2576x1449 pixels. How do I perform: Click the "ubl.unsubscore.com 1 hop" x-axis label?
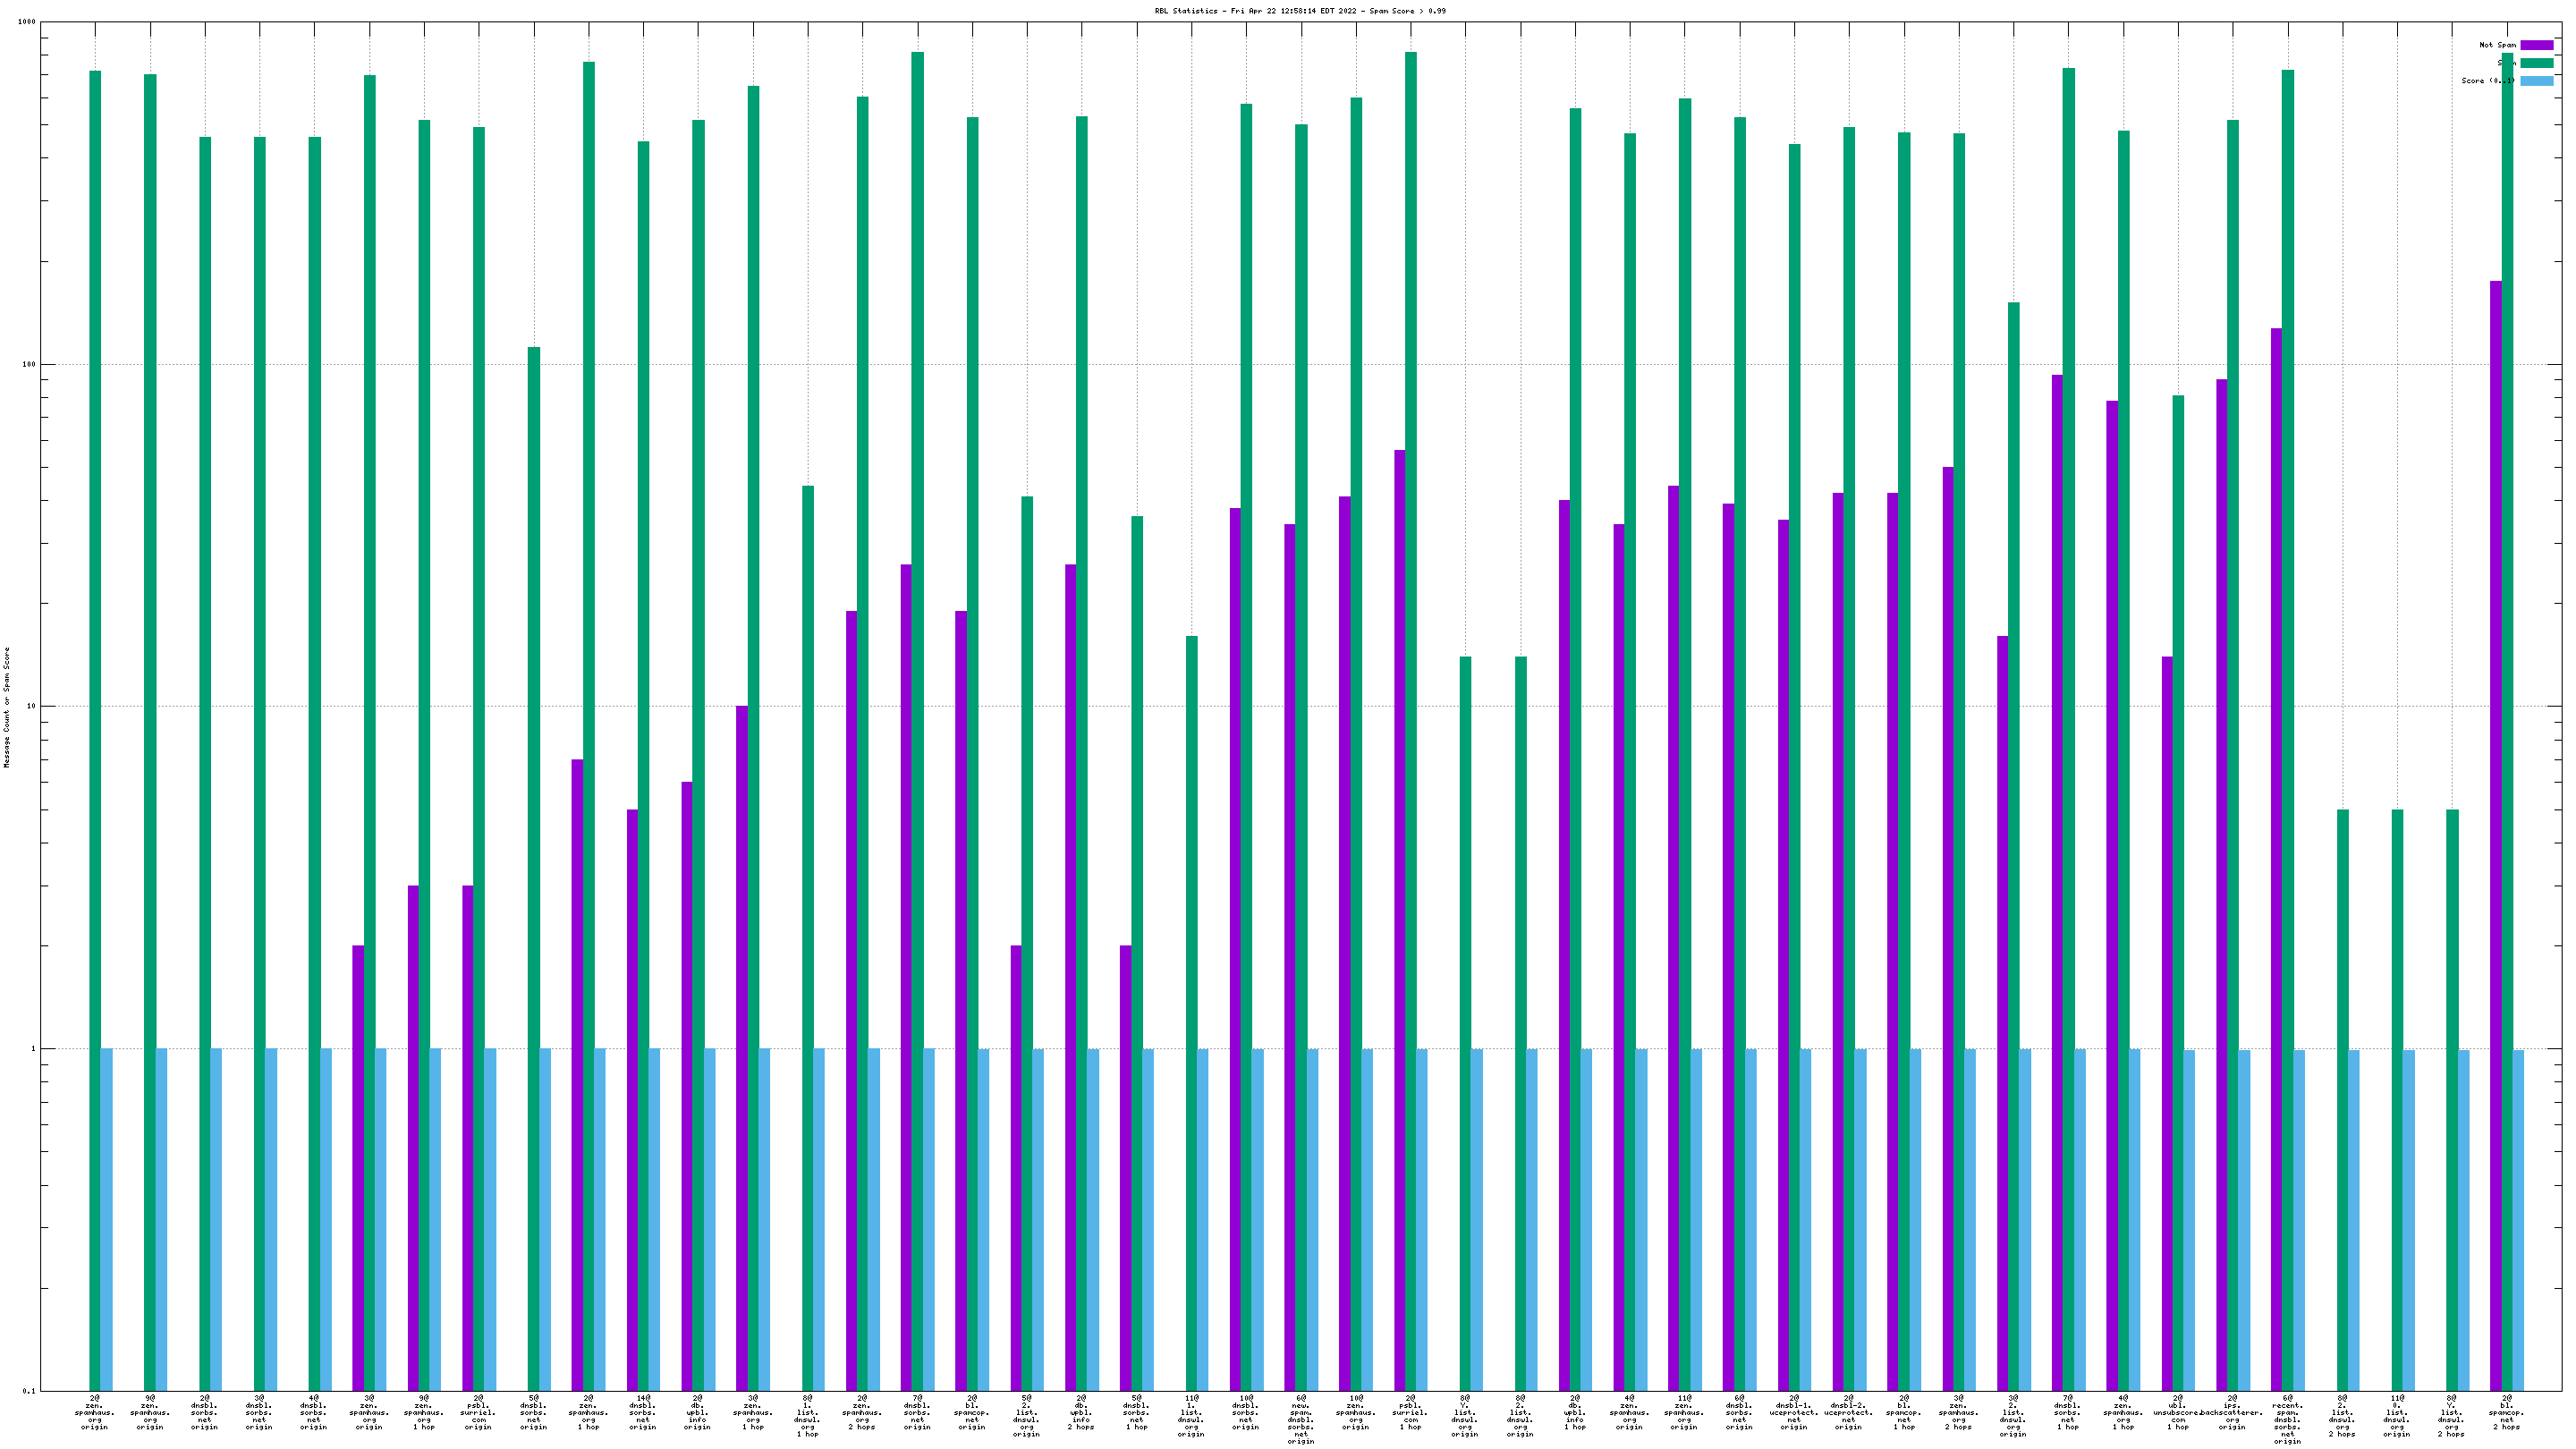click(2177, 1412)
